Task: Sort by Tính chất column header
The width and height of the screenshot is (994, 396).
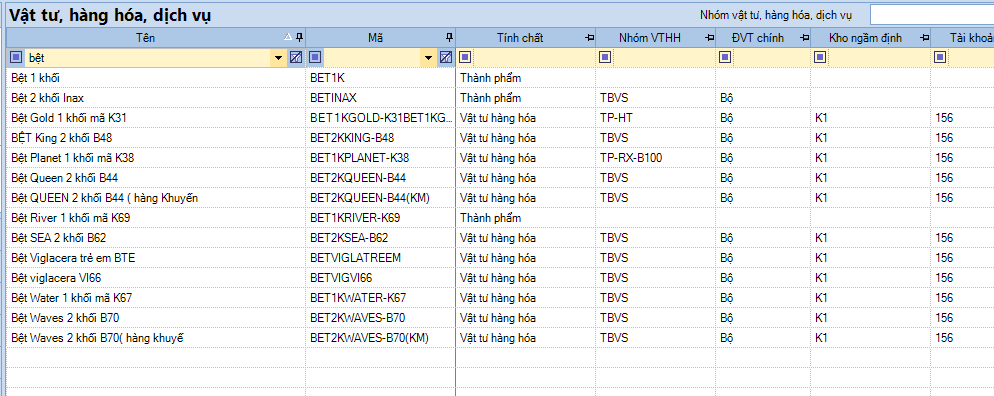Action: (520, 38)
